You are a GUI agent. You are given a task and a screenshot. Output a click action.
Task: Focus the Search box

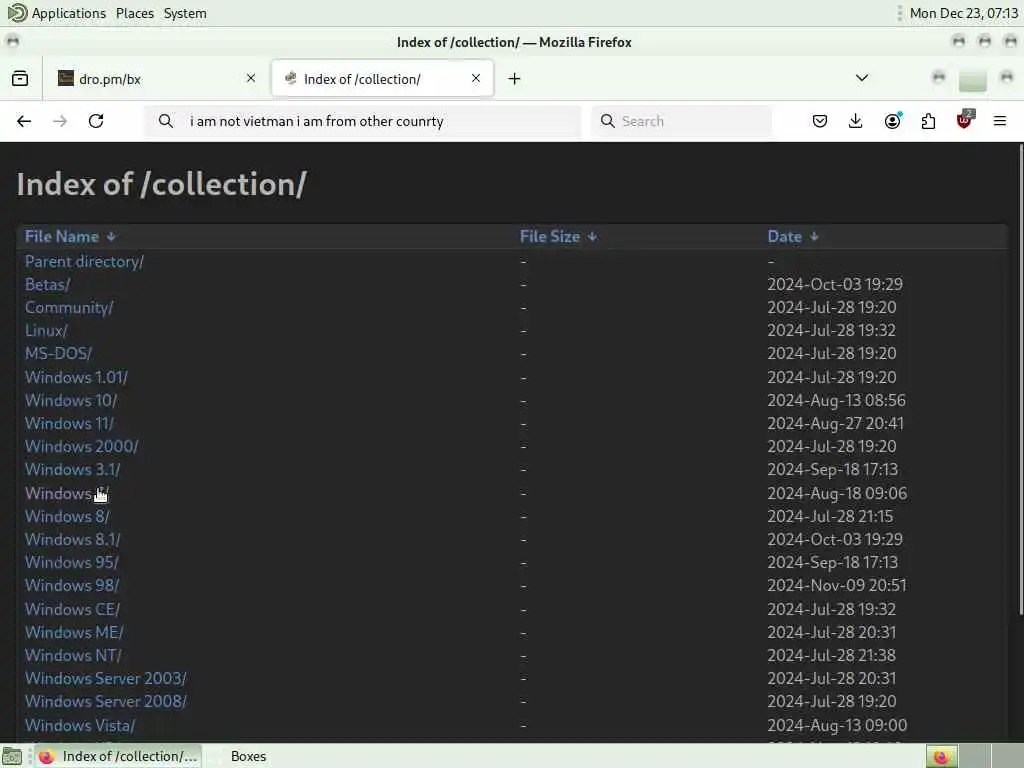point(681,121)
